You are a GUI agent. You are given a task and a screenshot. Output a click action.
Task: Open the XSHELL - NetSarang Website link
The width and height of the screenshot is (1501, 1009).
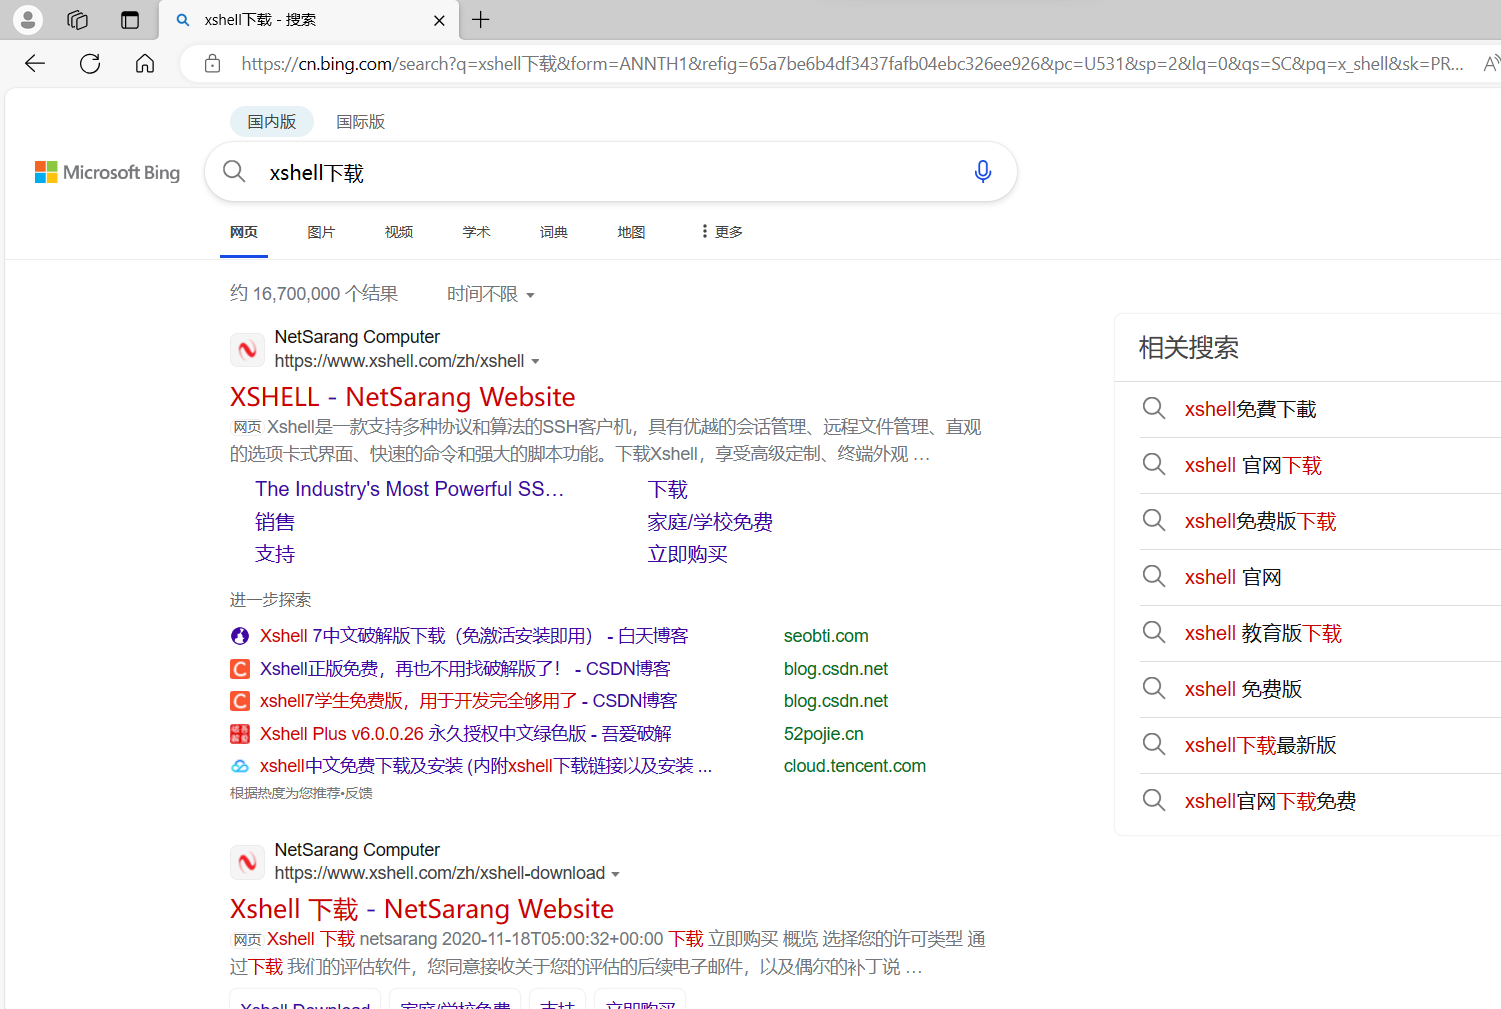click(x=402, y=396)
